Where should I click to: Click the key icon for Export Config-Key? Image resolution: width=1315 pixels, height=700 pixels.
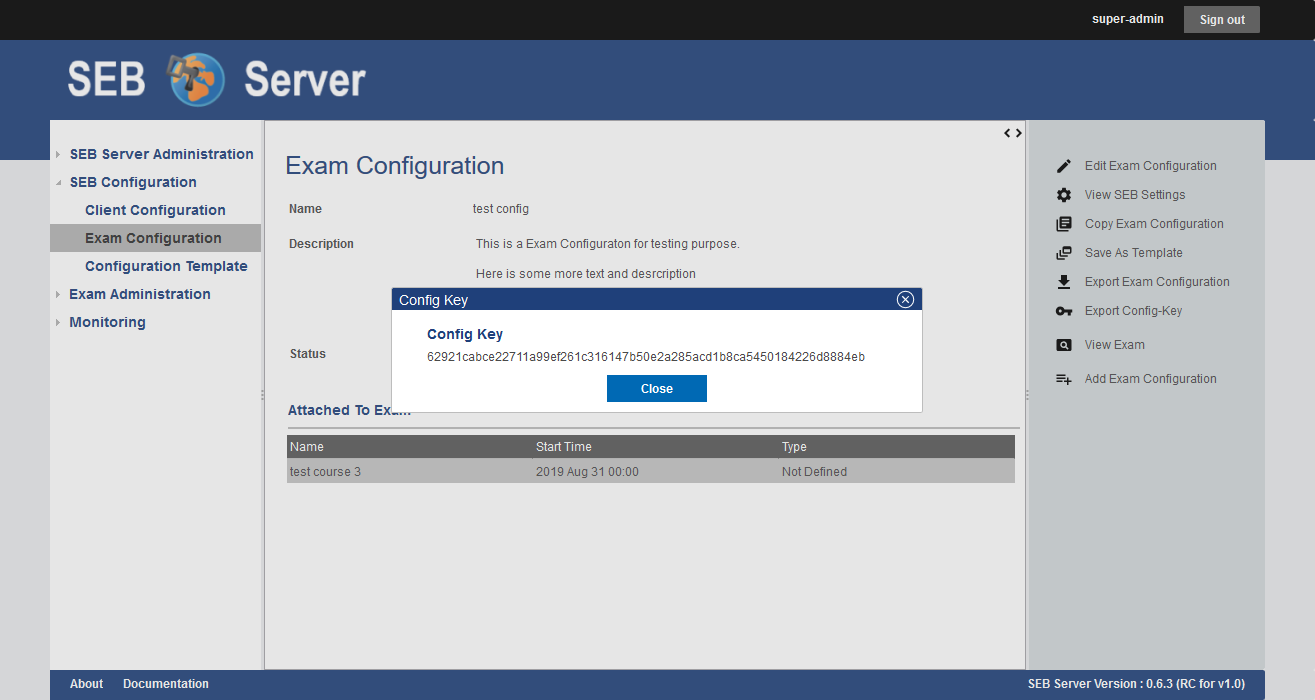point(1064,311)
